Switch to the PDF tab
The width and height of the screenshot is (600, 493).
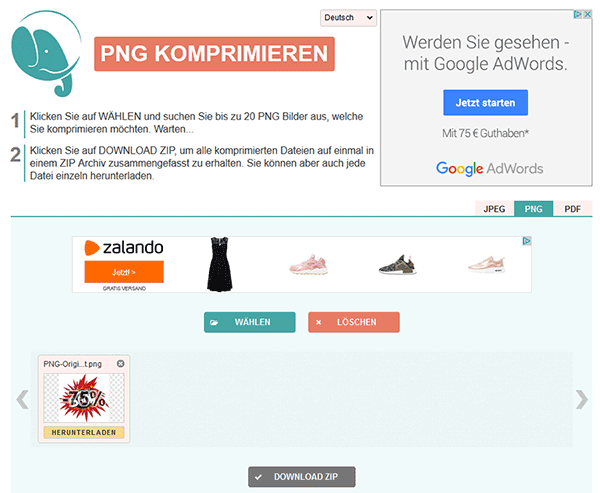572,209
